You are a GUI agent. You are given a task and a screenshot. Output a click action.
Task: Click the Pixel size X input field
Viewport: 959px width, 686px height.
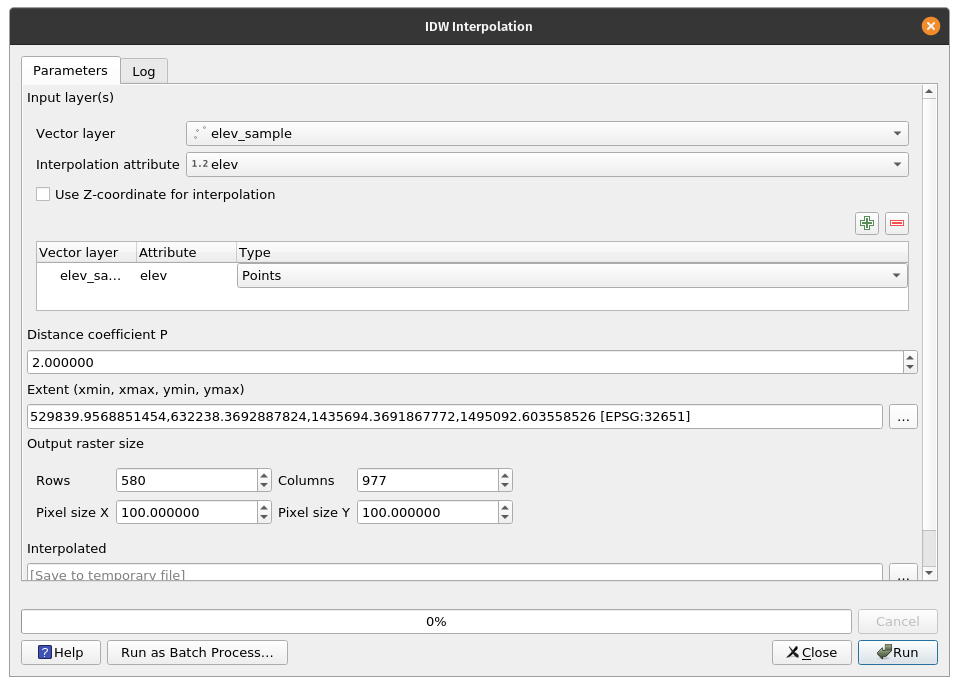(186, 512)
